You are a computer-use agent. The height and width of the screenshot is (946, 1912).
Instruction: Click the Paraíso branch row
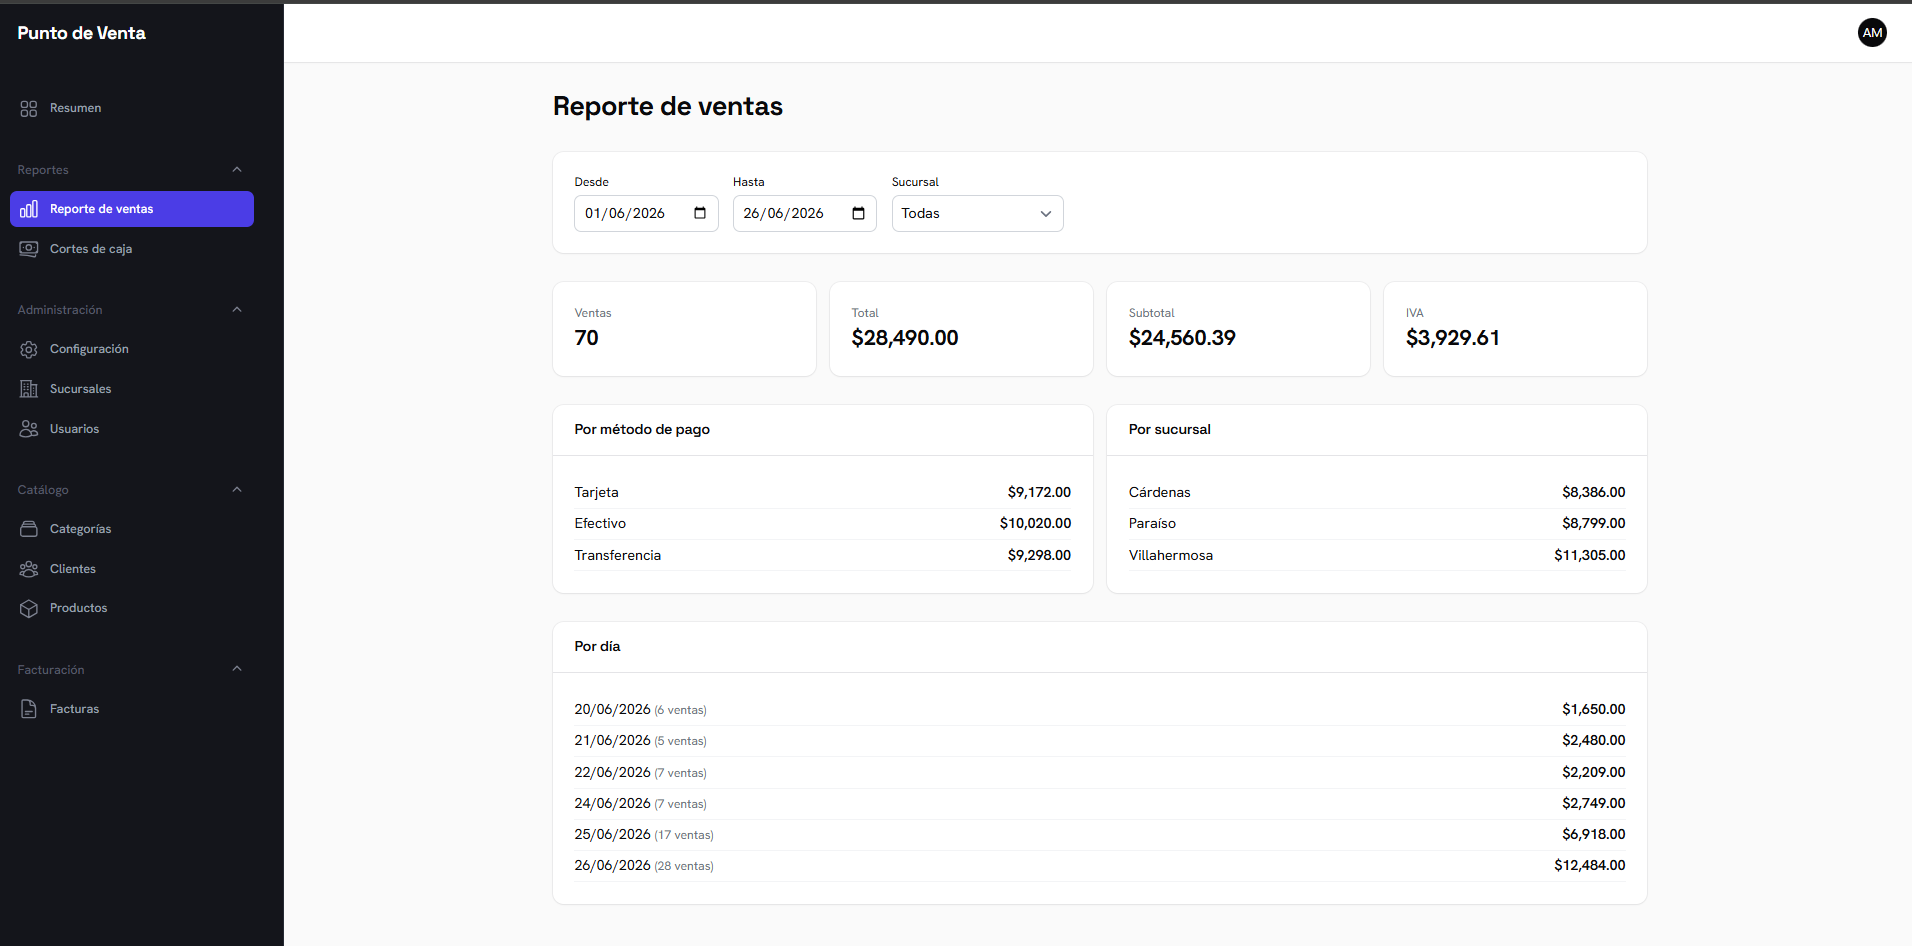pyautogui.click(x=1377, y=523)
